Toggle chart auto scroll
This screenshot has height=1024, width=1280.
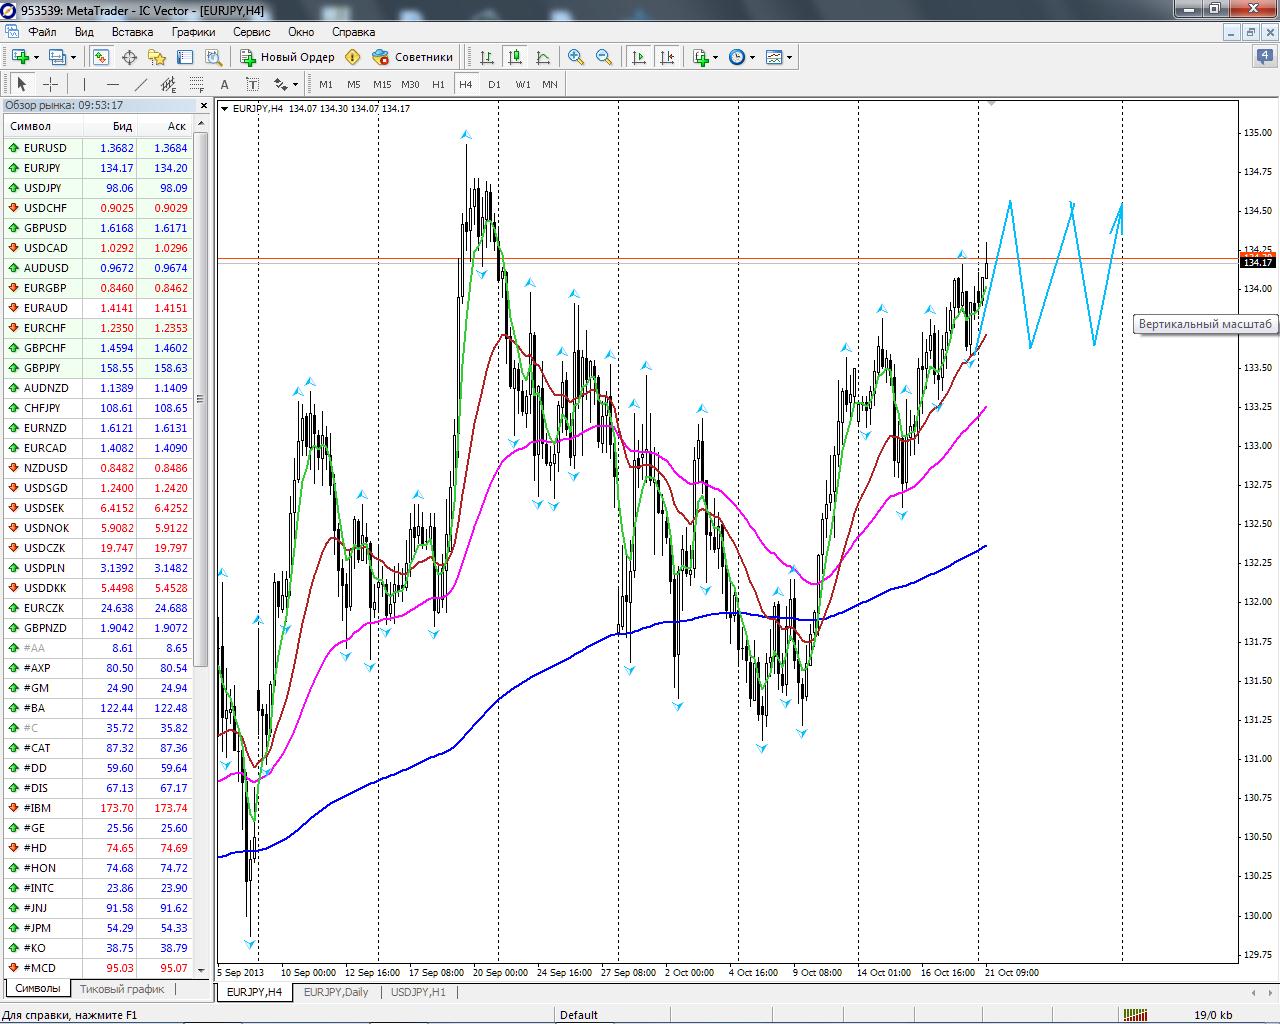(x=639, y=57)
